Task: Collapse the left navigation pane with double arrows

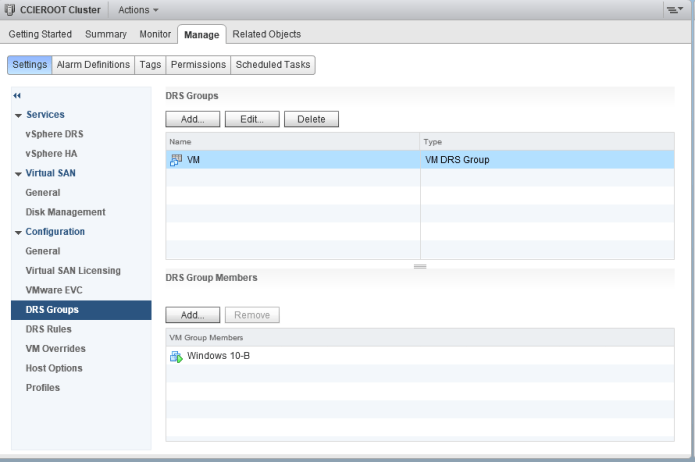Action: [x=17, y=95]
